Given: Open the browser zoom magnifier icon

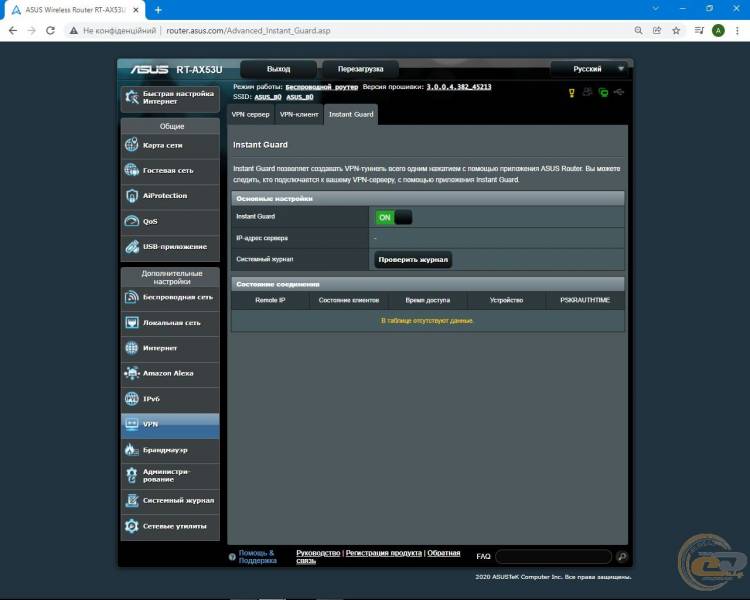Looking at the screenshot, I should click(639, 31).
